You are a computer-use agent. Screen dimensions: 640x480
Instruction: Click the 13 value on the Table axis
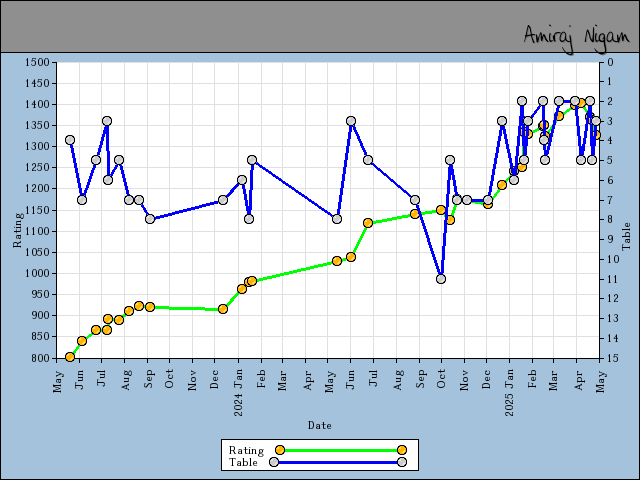(x=613, y=318)
